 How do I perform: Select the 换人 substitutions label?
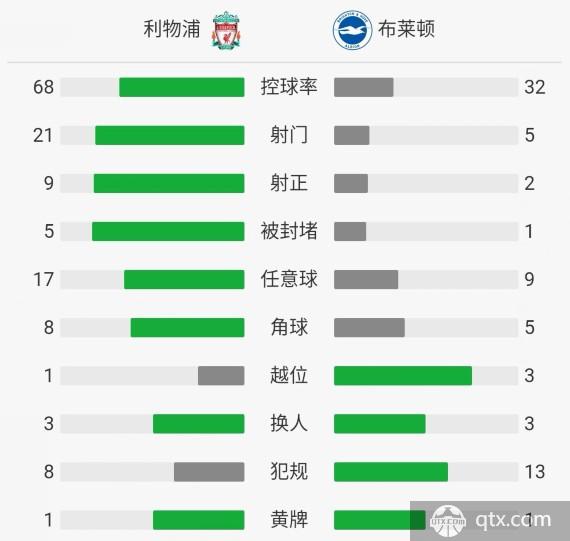tap(289, 423)
